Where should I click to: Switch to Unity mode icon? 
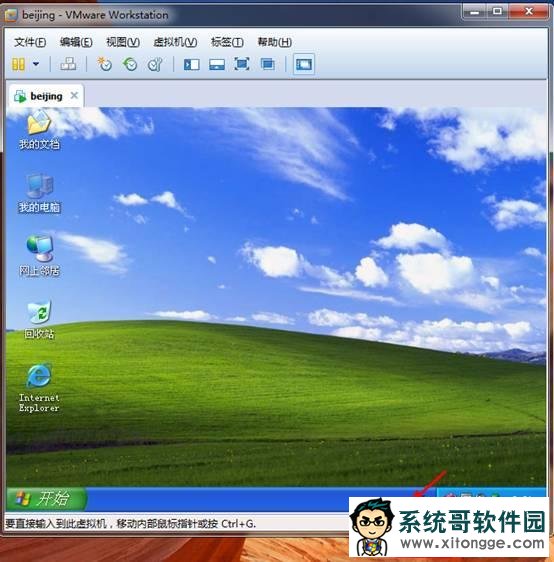click(268, 65)
